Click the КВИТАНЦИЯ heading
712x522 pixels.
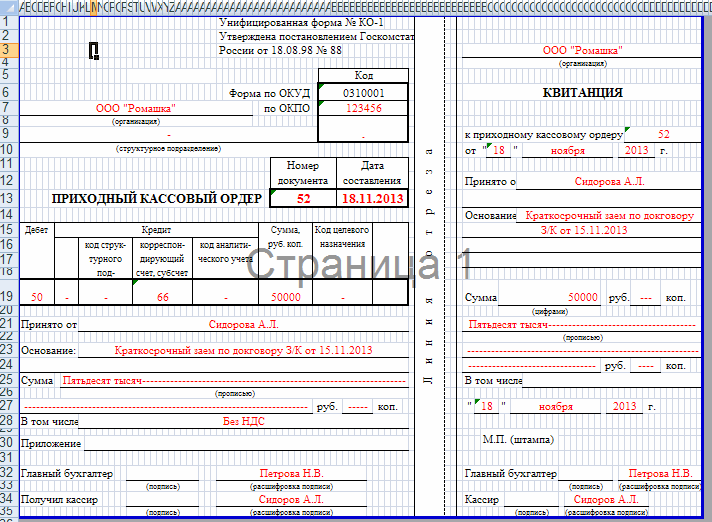pyautogui.click(x=583, y=93)
